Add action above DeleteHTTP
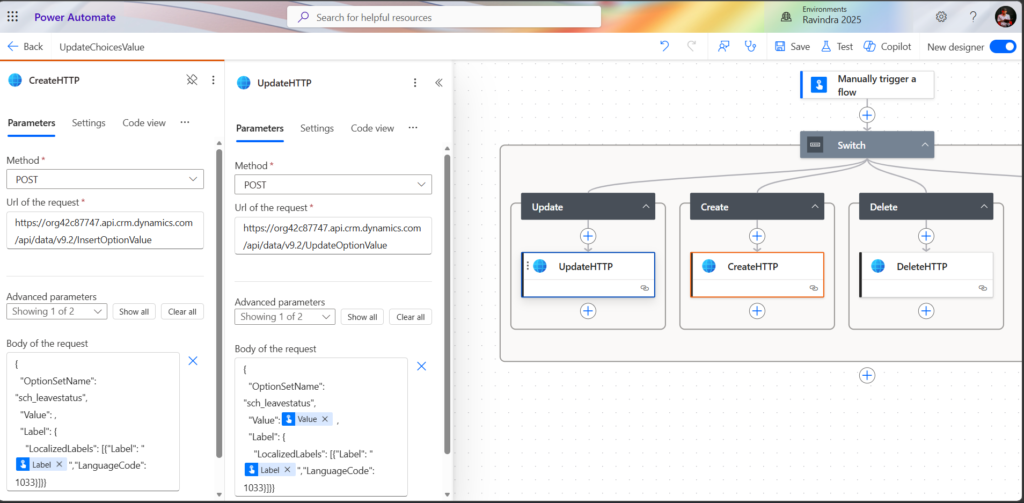Image resolution: width=1024 pixels, height=503 pixels. click(926, 235)
